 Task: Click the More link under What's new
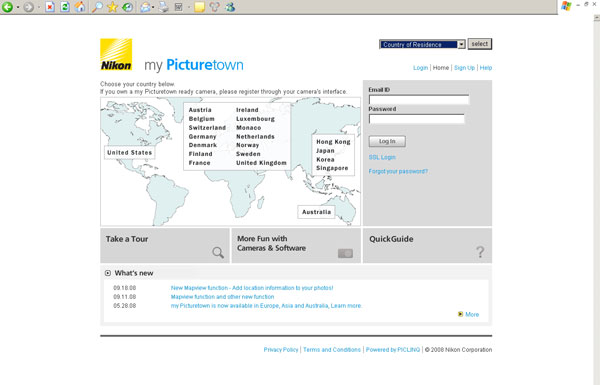point(472,314)
